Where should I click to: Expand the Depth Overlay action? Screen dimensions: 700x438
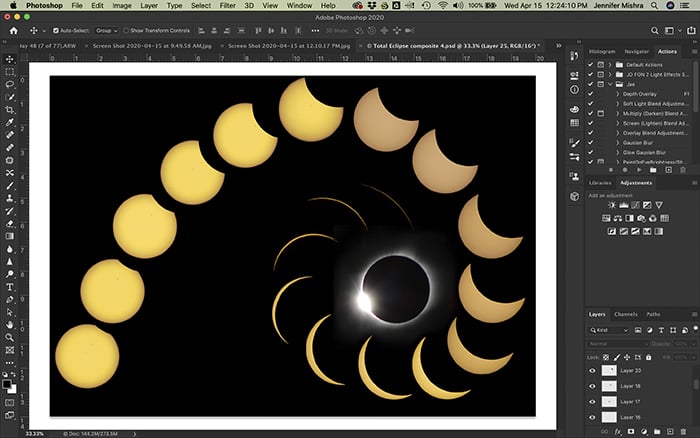[618, 94]
